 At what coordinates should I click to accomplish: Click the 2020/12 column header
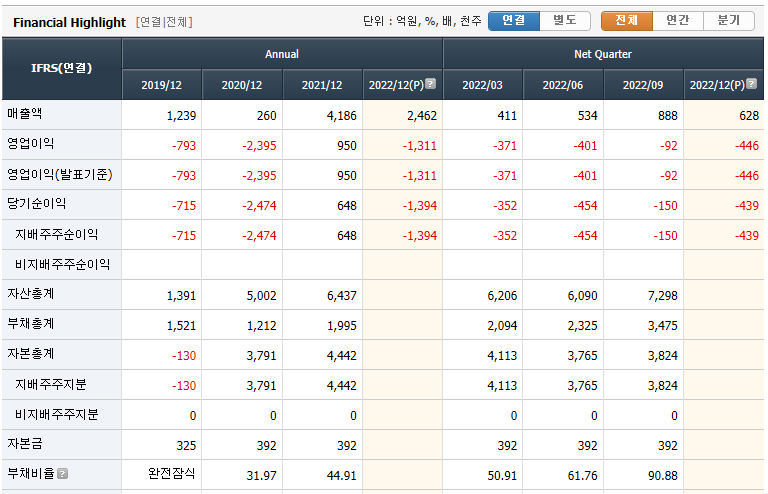coord(242,85)
